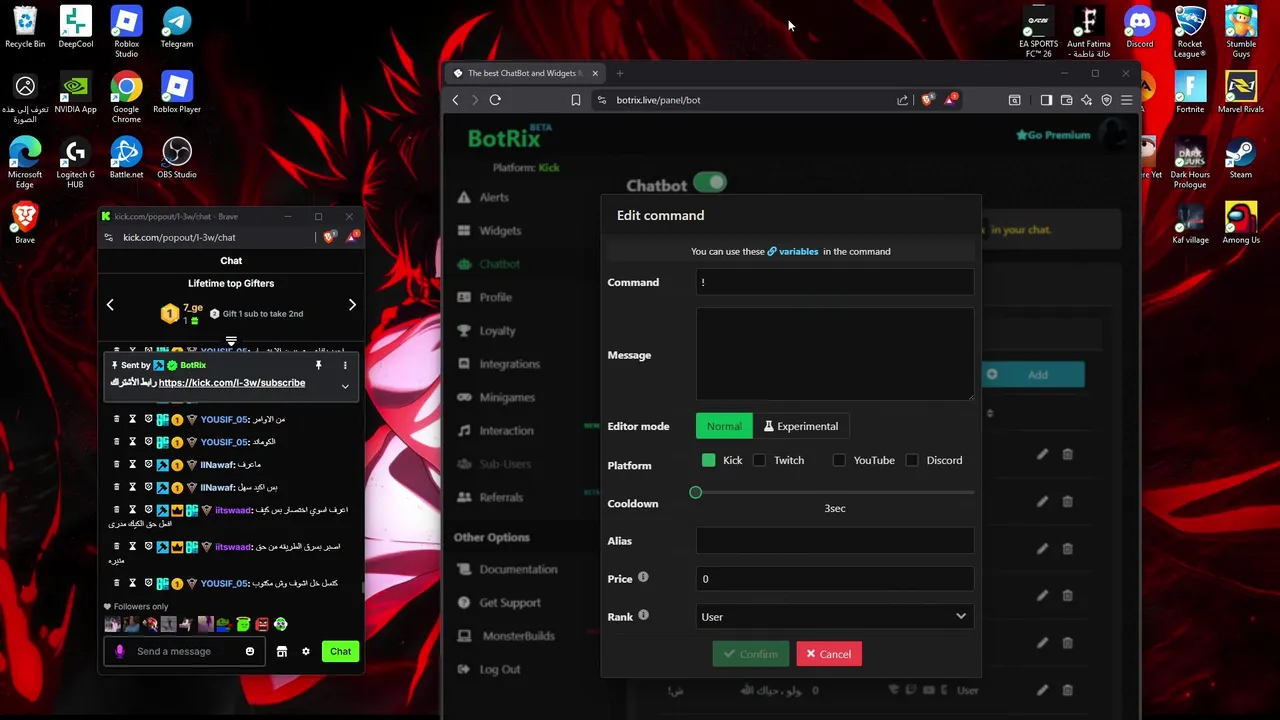Focus the Command input field
This screenshot has width=1280, height=720.
pos(835,282)
